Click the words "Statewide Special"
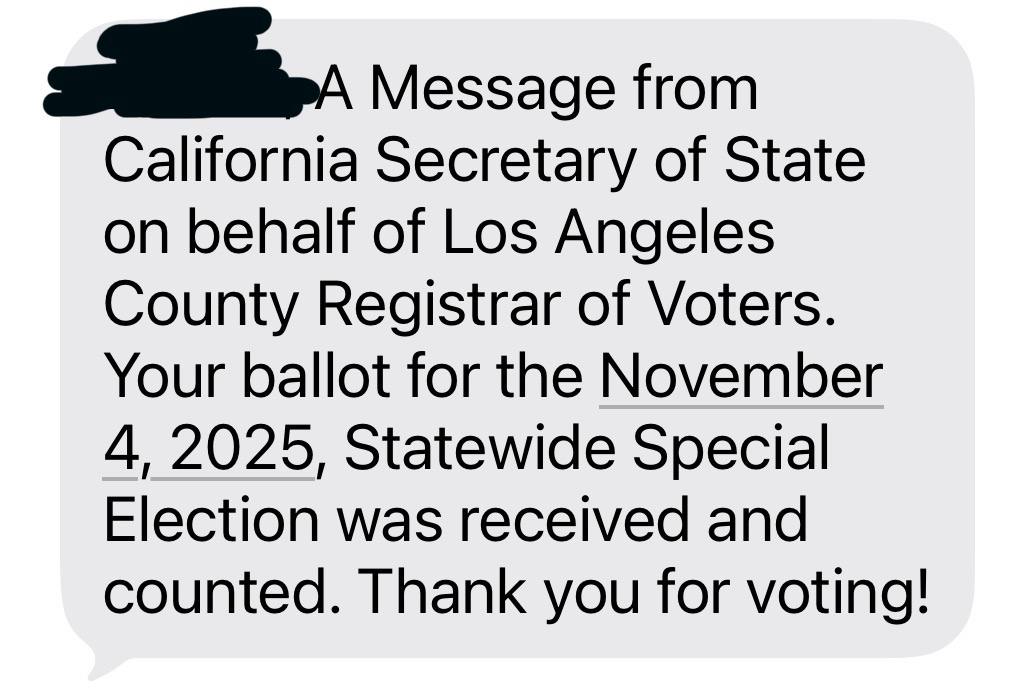The image size is (1024, 697). point(586,449)
